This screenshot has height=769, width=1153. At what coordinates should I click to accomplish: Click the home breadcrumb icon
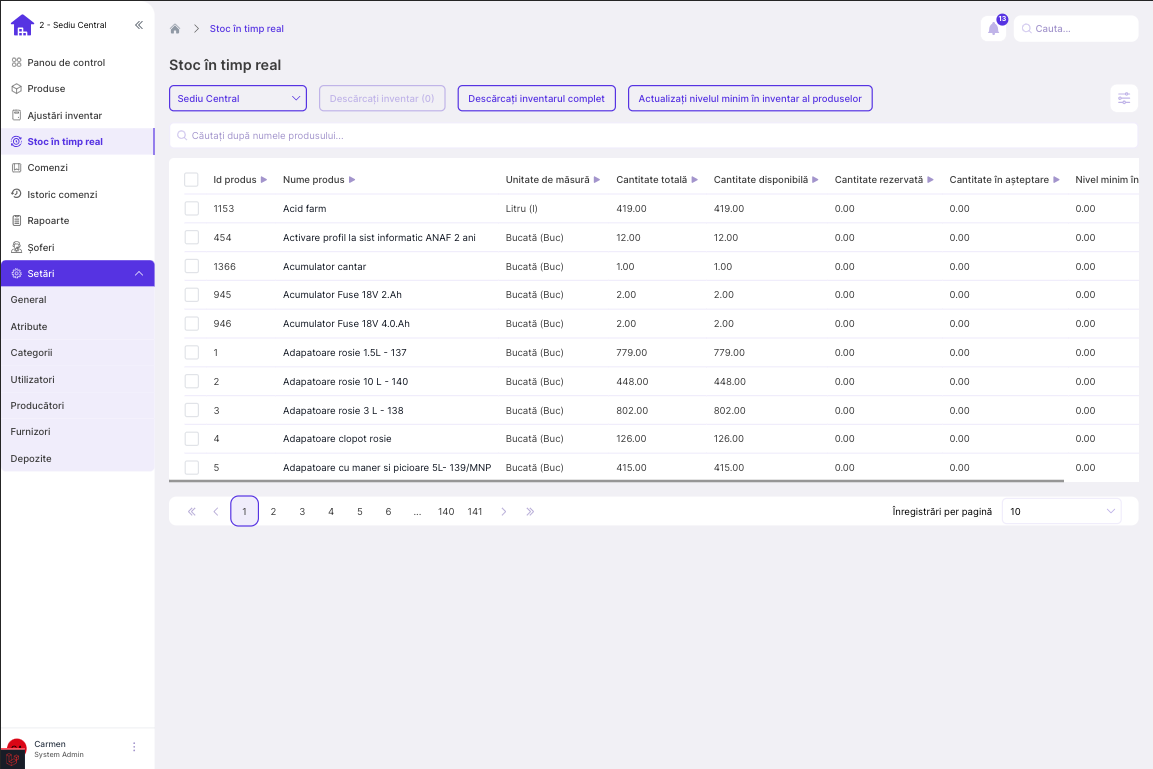tap(175, 29)
